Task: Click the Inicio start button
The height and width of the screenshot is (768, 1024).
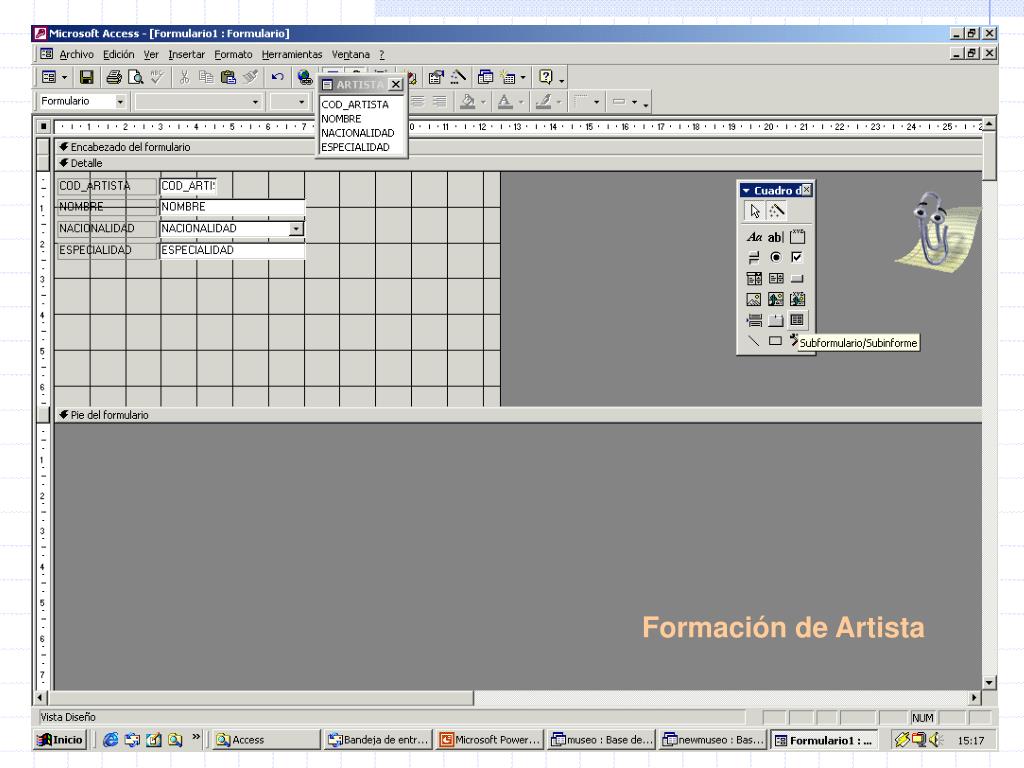Action: pos(60,739)
